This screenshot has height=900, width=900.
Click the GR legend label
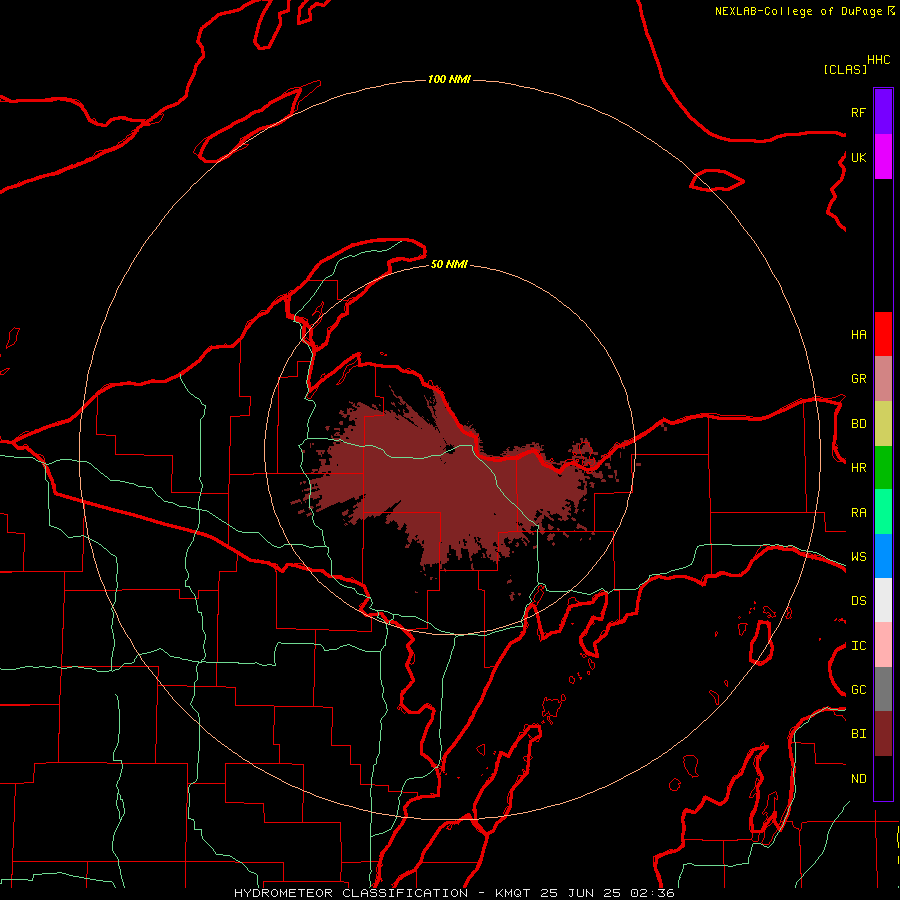click(x=858, y=379)
